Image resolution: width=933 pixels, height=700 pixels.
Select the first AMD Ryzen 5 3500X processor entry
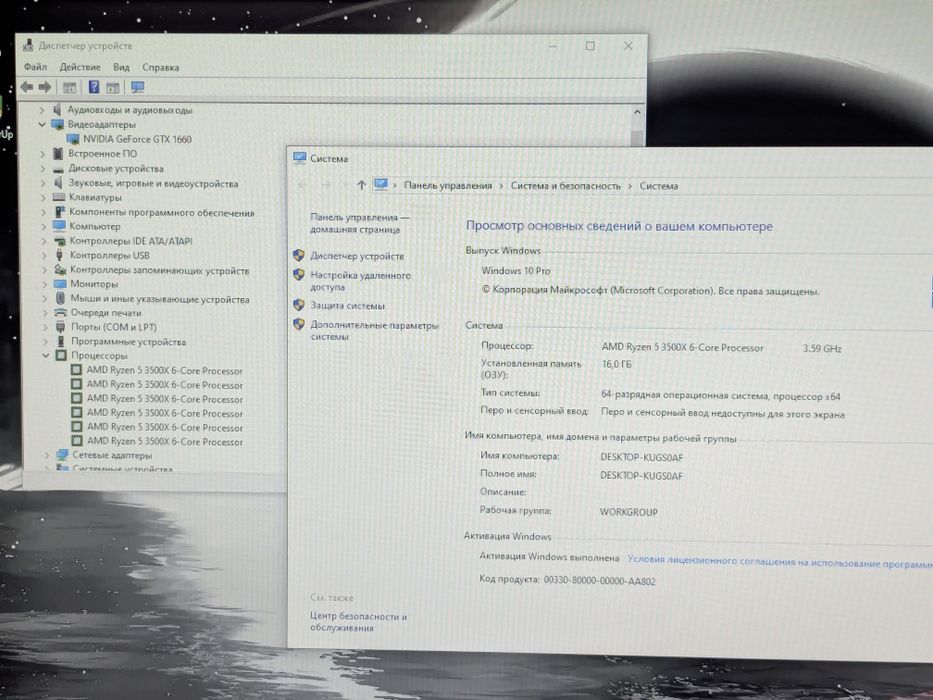click(x=164, y=370)
